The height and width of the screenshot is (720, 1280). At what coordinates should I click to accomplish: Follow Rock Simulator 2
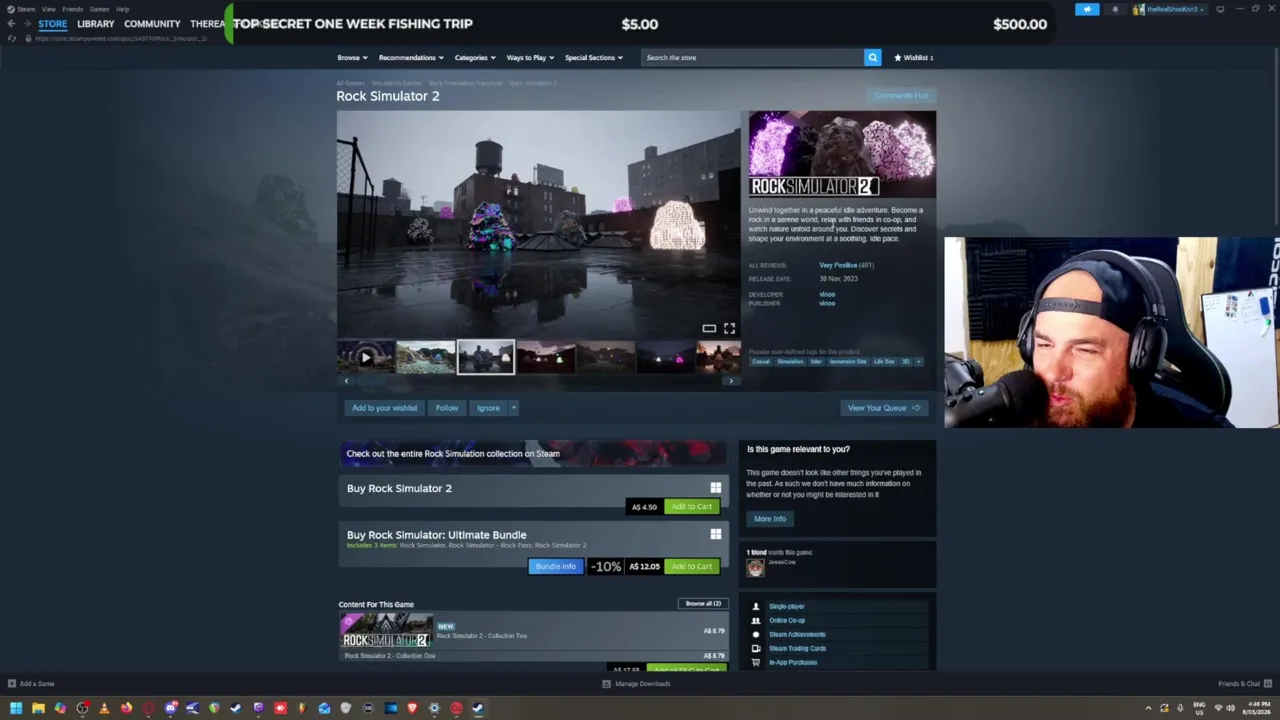click(447, 408)
